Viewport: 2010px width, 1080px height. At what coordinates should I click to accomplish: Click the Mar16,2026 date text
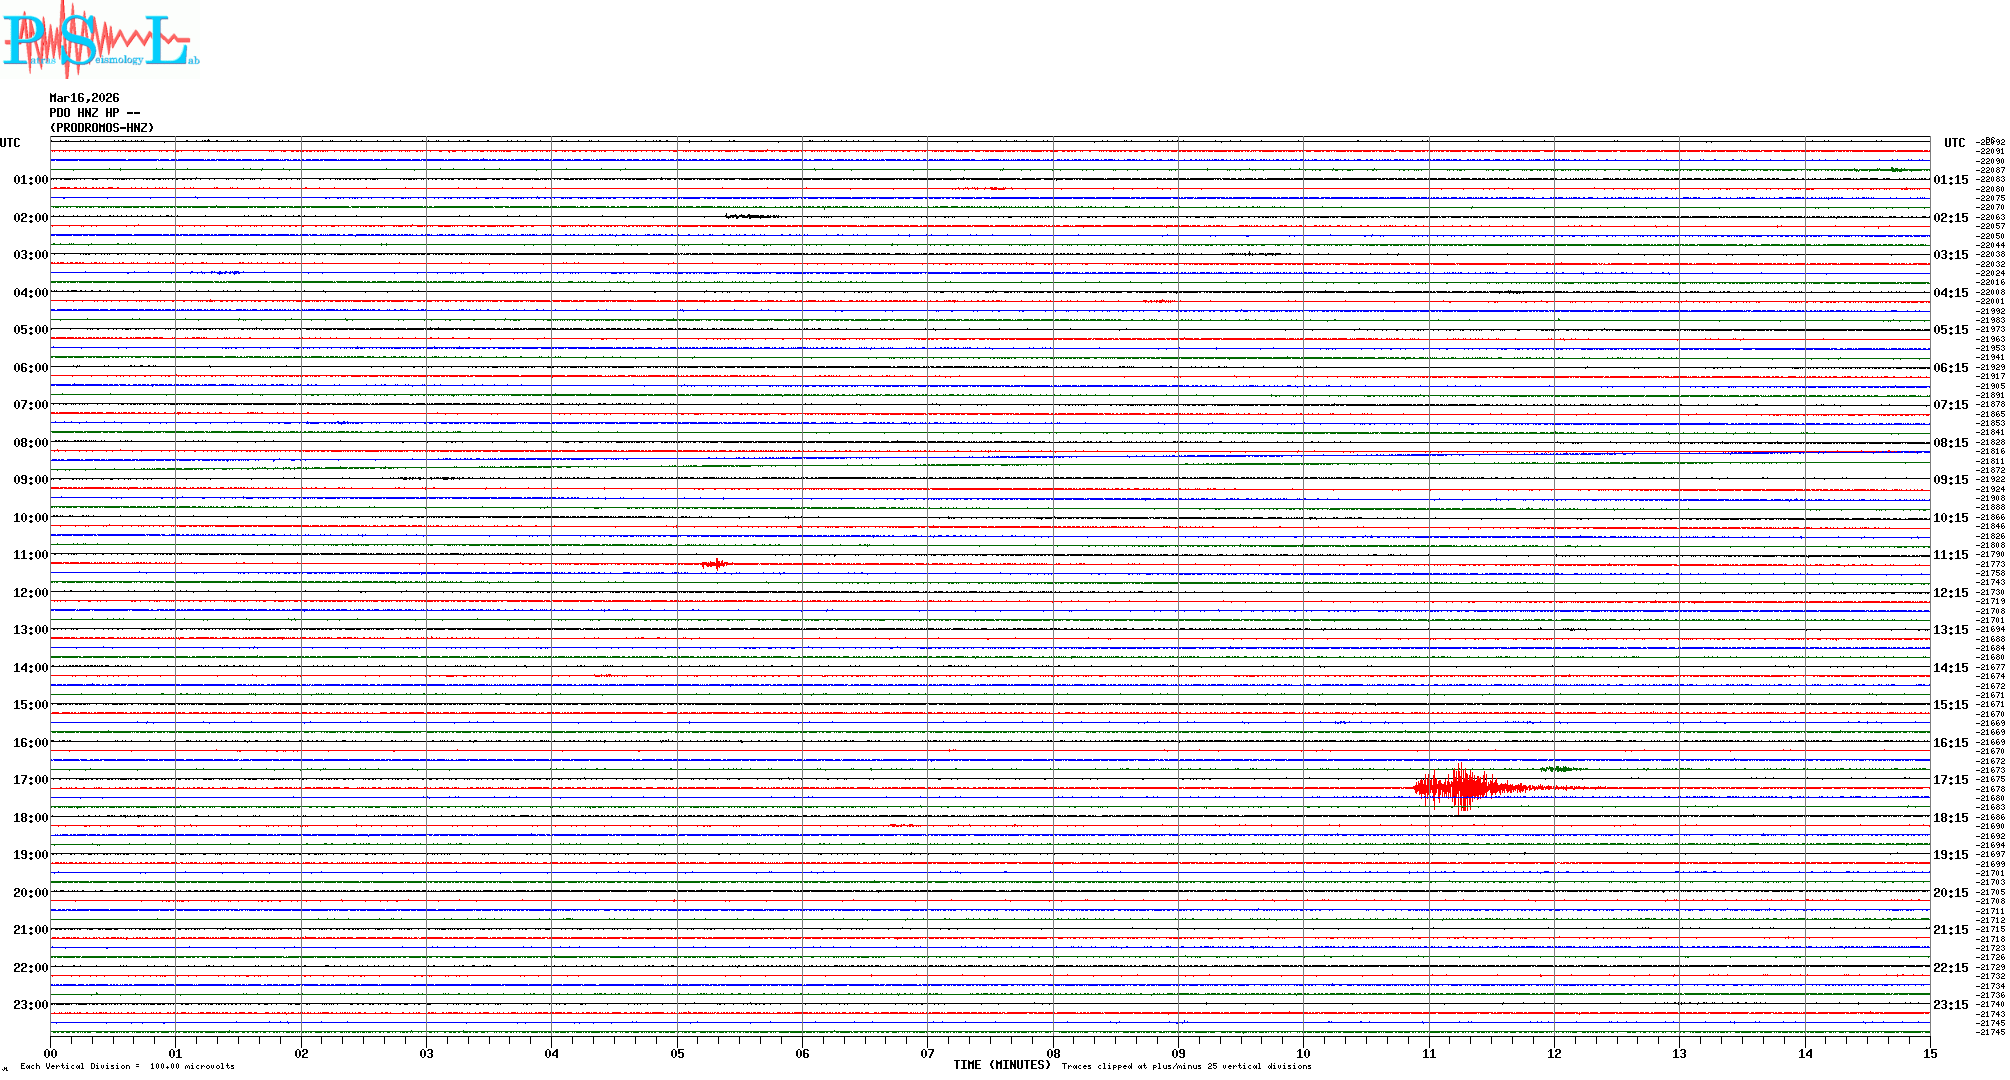click(84, 98)
